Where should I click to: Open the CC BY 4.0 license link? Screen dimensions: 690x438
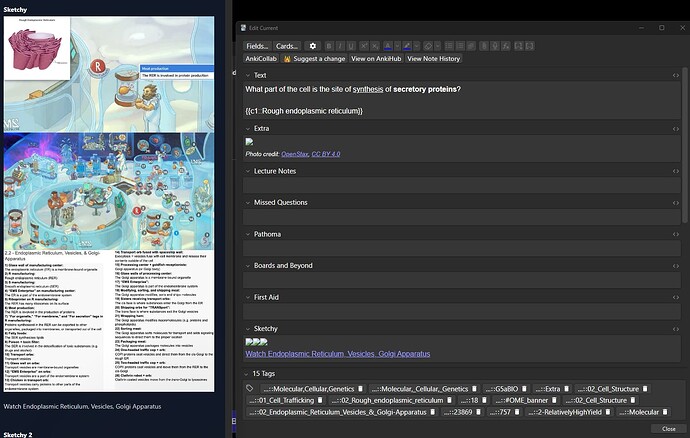click(326, 154)
